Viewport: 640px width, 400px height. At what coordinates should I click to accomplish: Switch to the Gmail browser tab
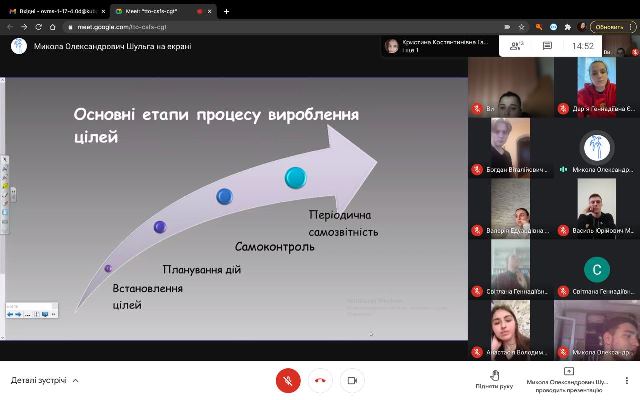[x=56, y=11]
